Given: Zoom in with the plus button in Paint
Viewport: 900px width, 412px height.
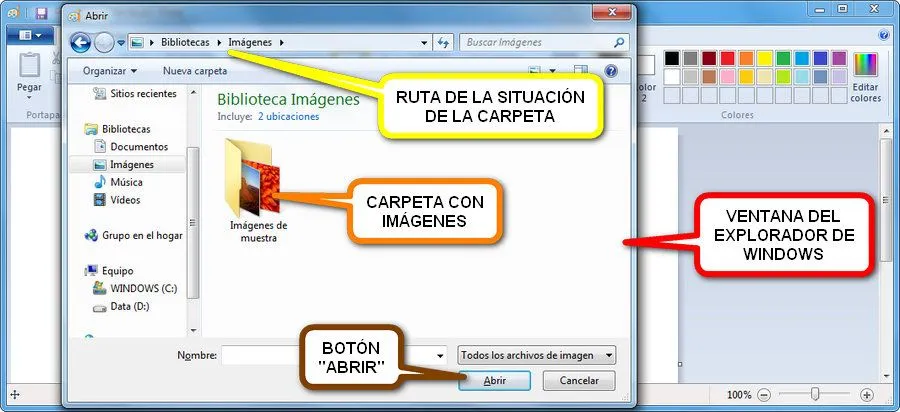Looking at the screenshot, I should point(867,395).
